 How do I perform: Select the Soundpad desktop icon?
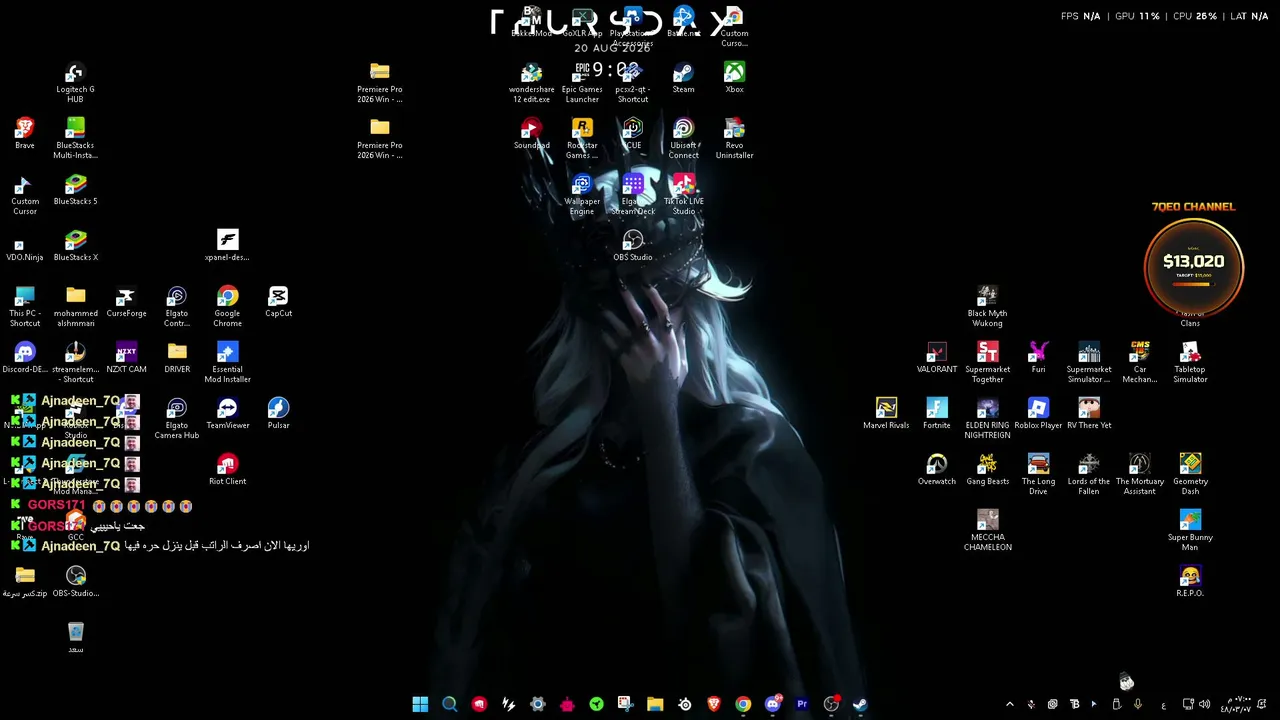531,134
